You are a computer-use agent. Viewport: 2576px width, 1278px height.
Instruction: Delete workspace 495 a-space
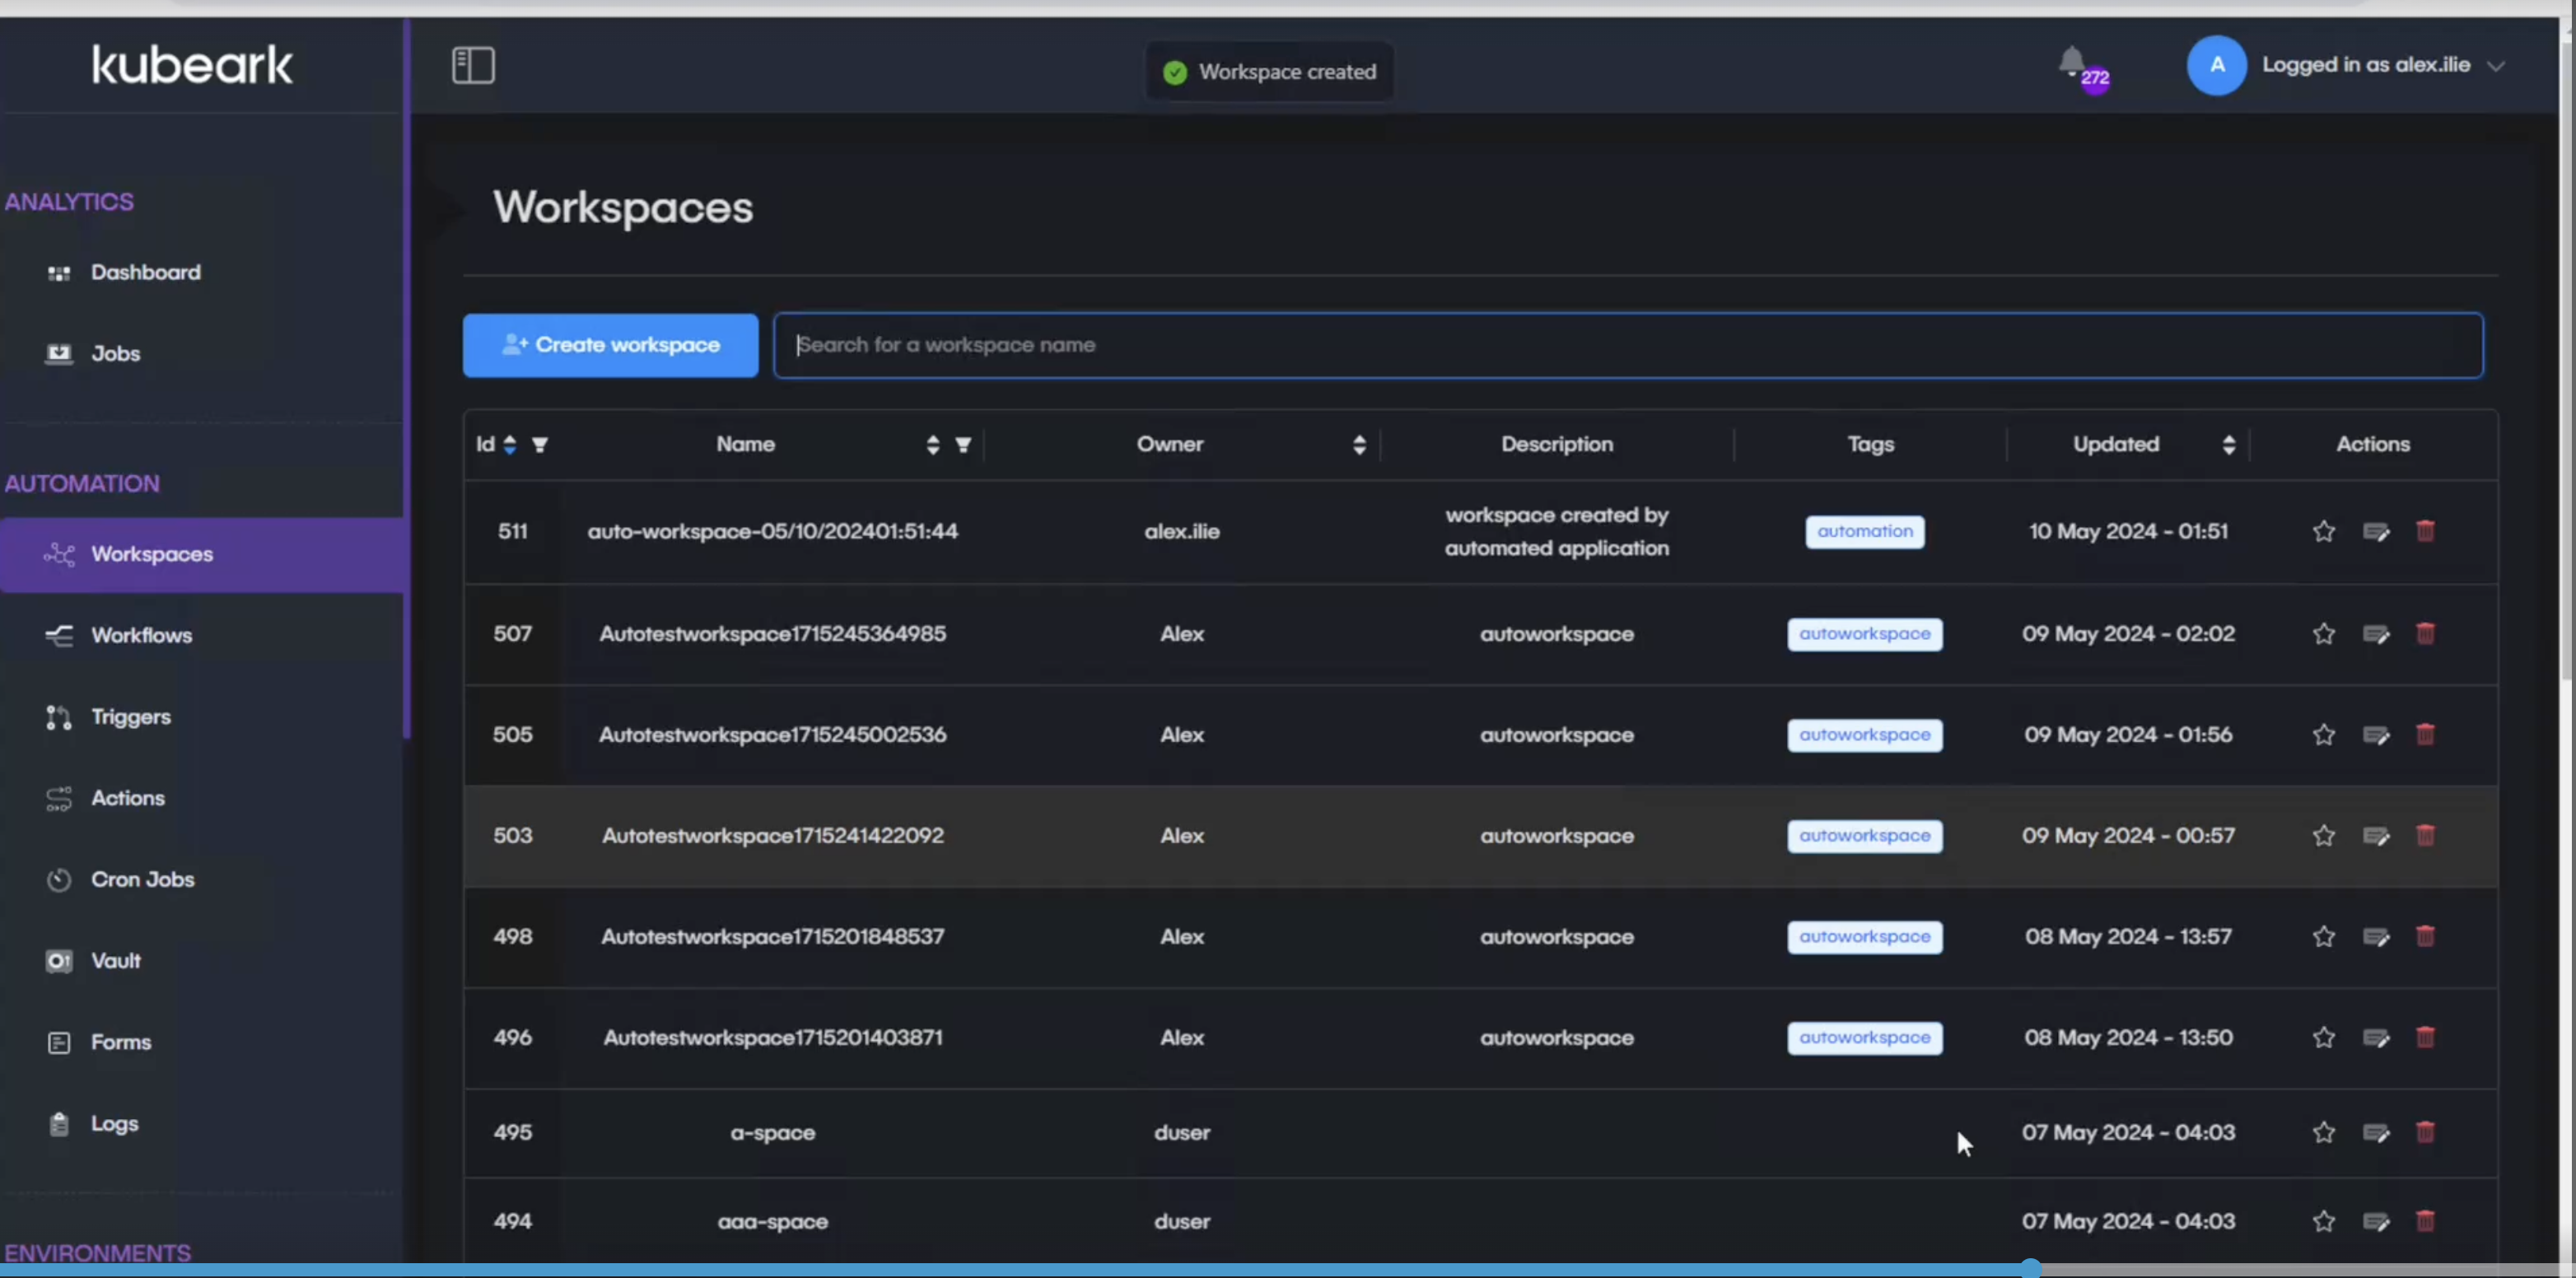coord(2425,1132)
